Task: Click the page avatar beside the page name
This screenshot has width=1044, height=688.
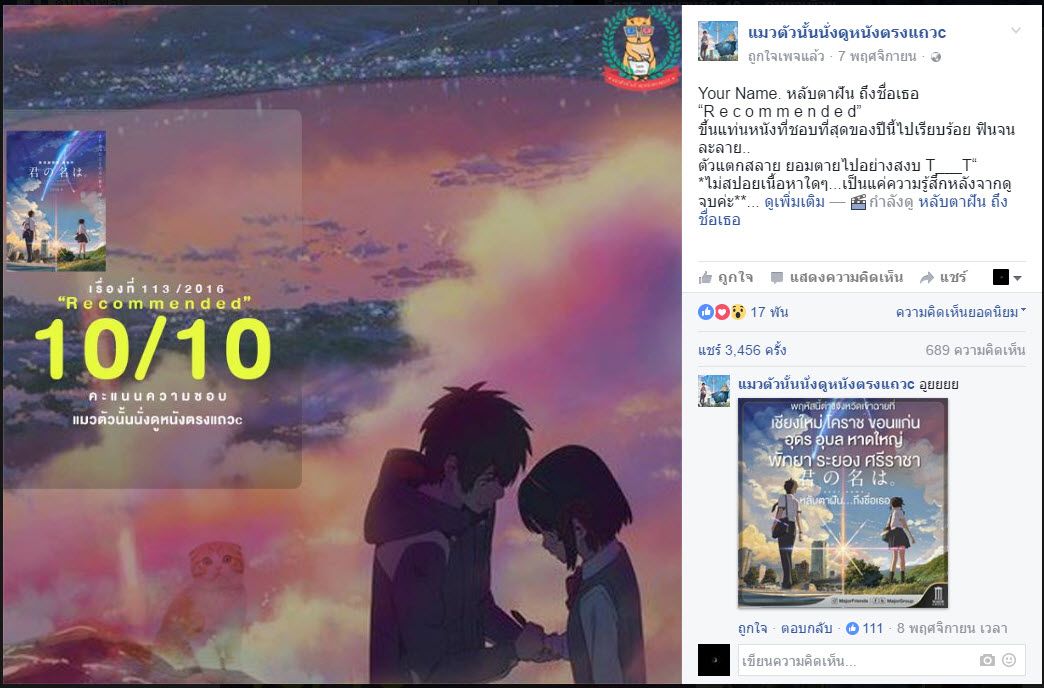Action: [x=718, y=41]
